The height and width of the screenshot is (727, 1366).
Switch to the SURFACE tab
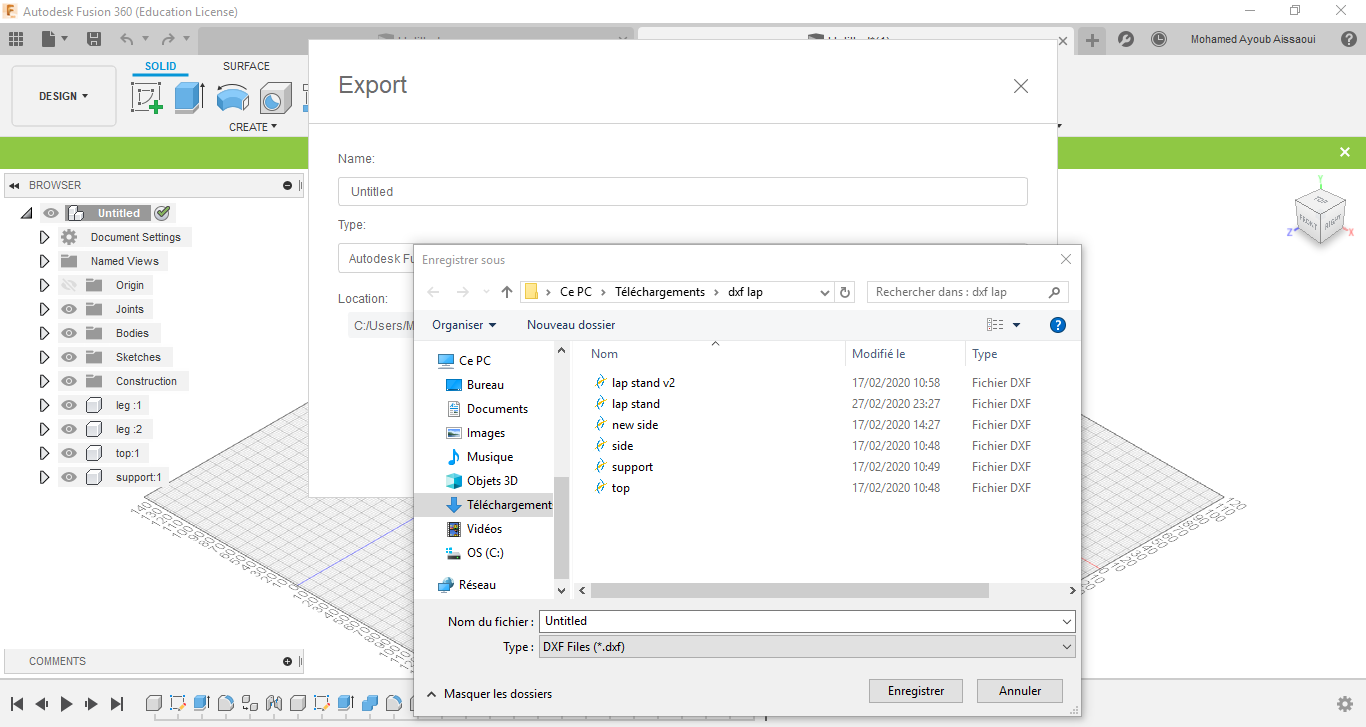246,67
